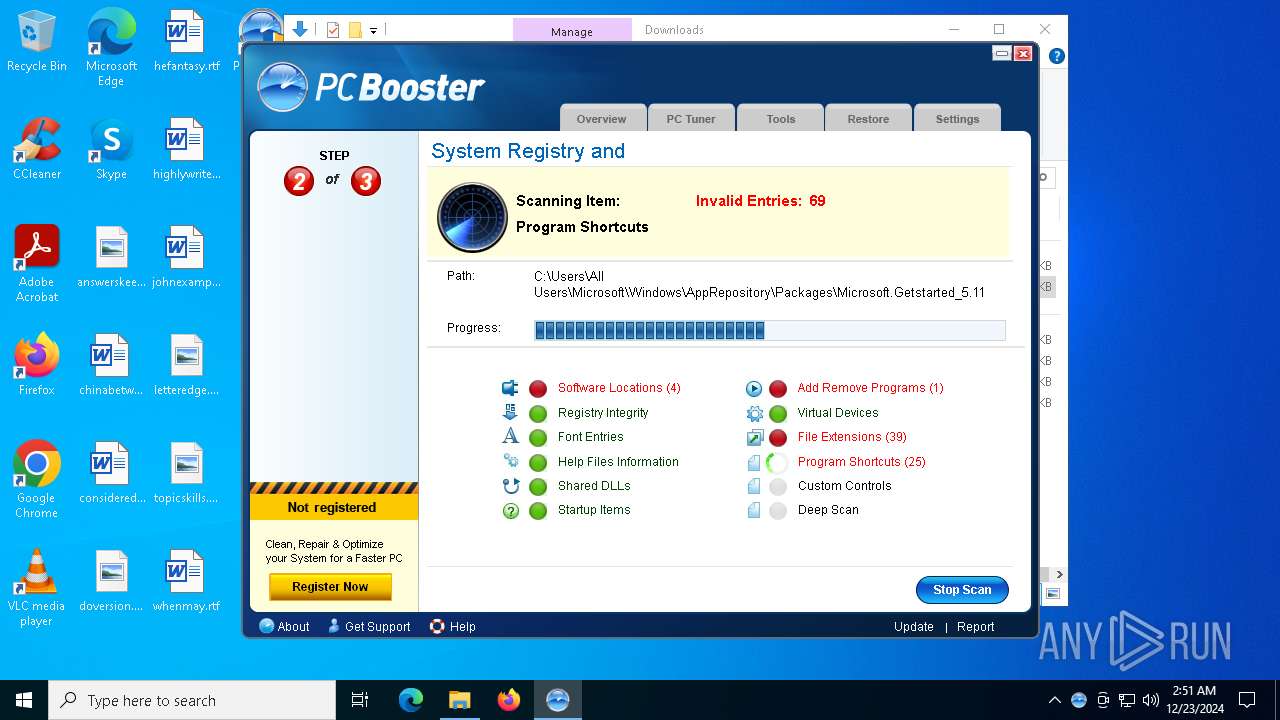Open the Settings tab
The image size is (1280, 720).
point(957,118)
